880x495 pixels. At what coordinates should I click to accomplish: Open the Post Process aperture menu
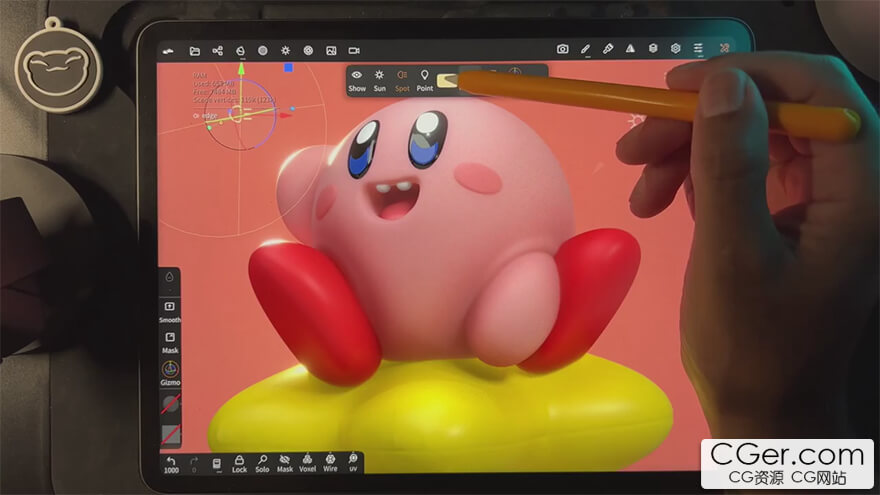[308, 50]
